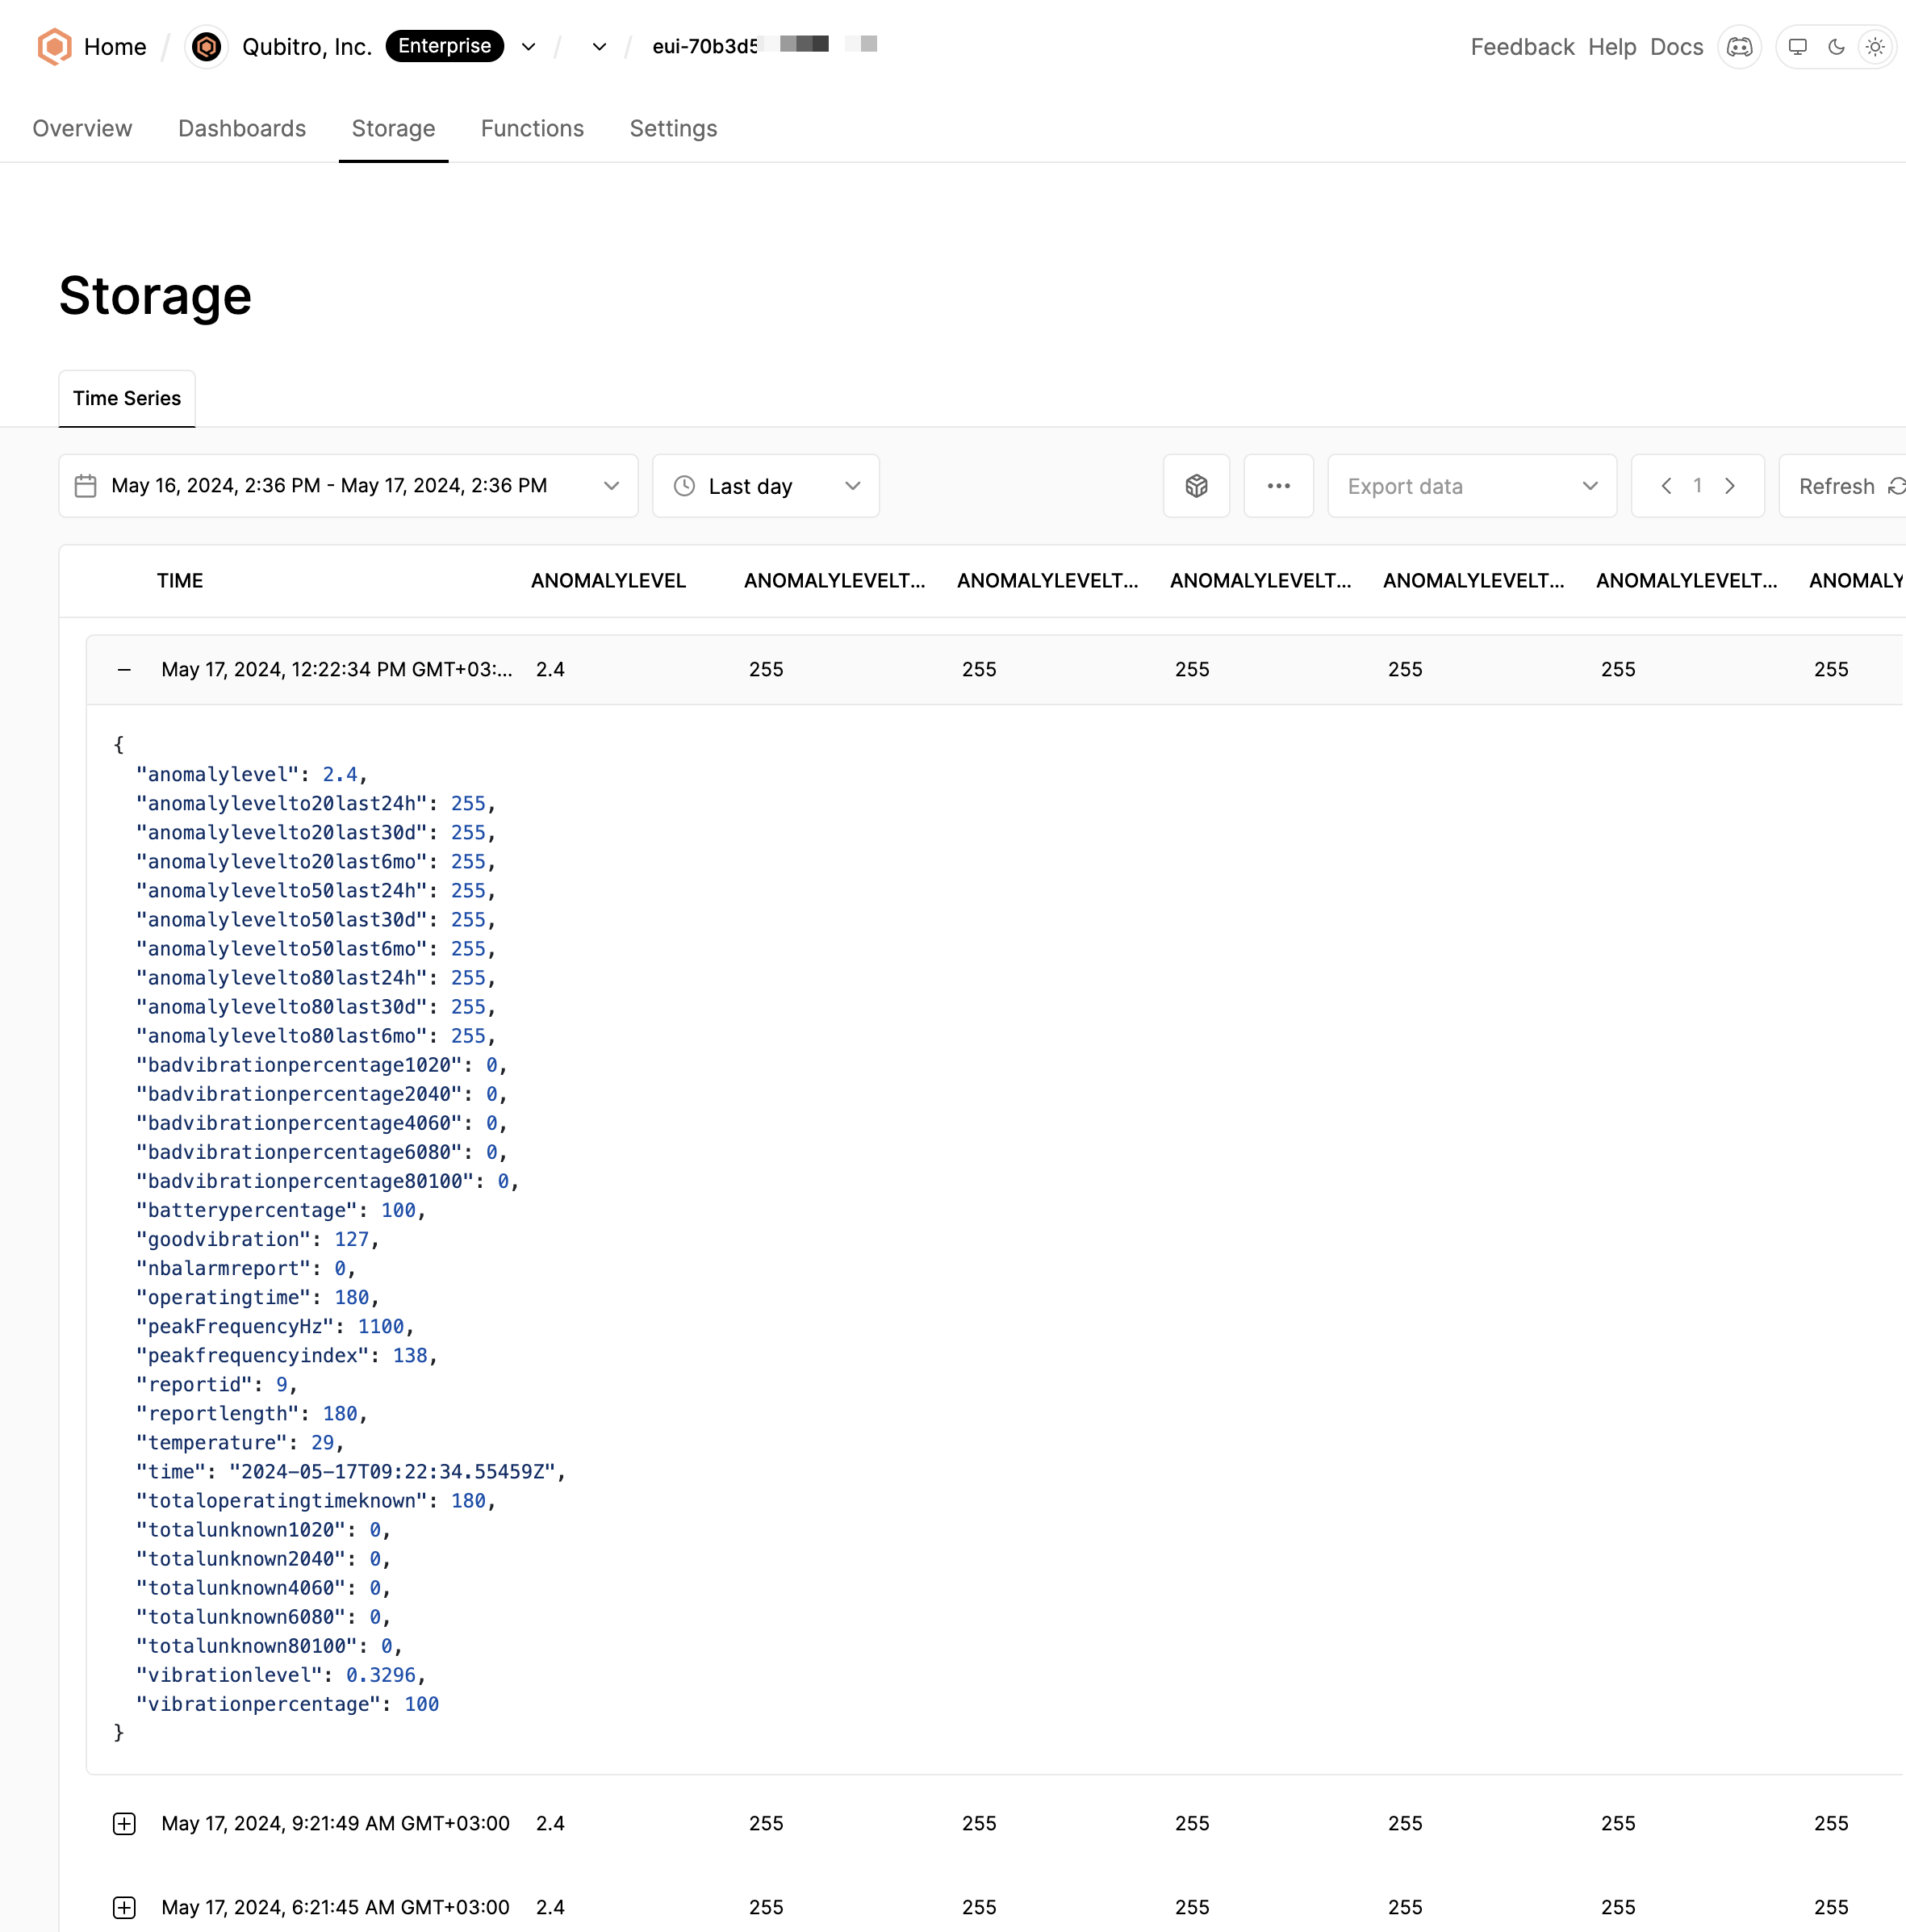Click the next page arrow
This screenshot has height=1932, width=1906.
click(x=1731, y=486)
